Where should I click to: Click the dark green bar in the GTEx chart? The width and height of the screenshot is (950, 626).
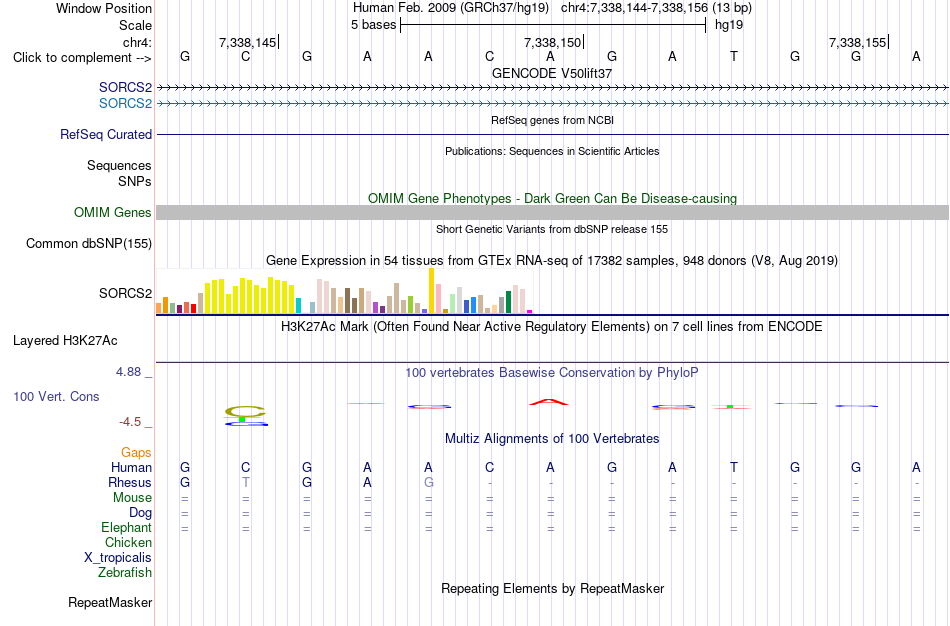click(x=508, y=302)
